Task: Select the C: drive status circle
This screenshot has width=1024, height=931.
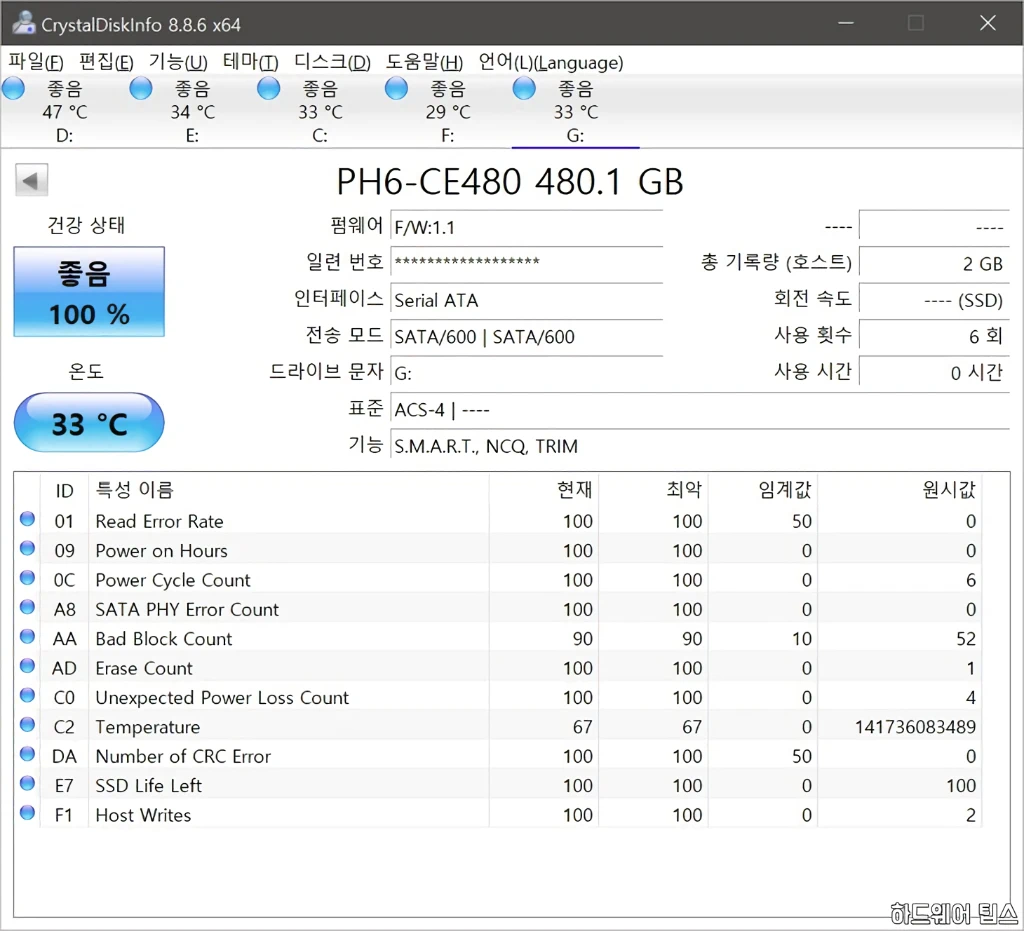Action: pos(268,88)
